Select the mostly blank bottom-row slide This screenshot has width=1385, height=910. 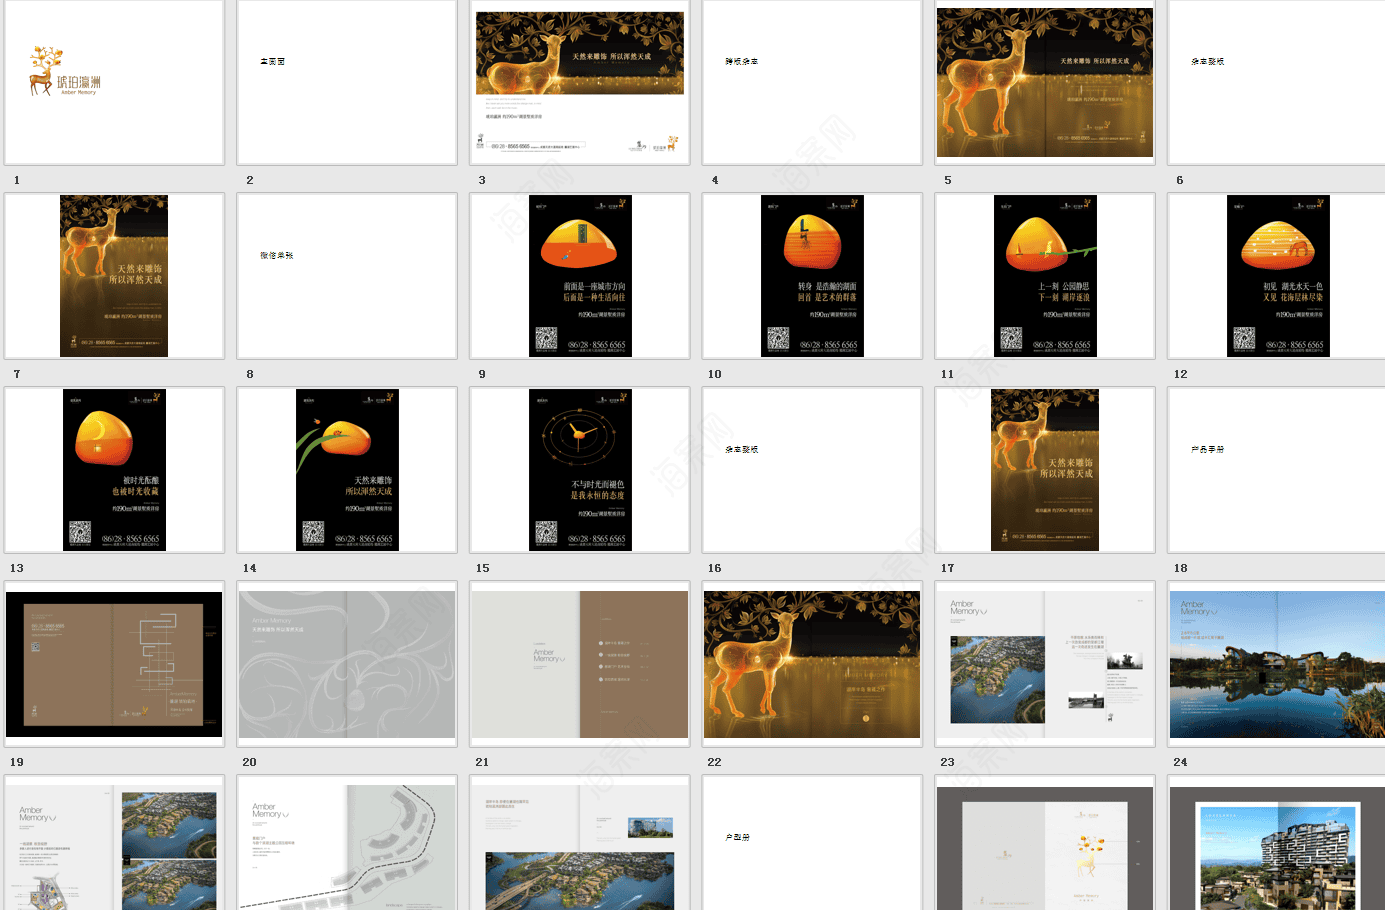click(x=812, y=843)
